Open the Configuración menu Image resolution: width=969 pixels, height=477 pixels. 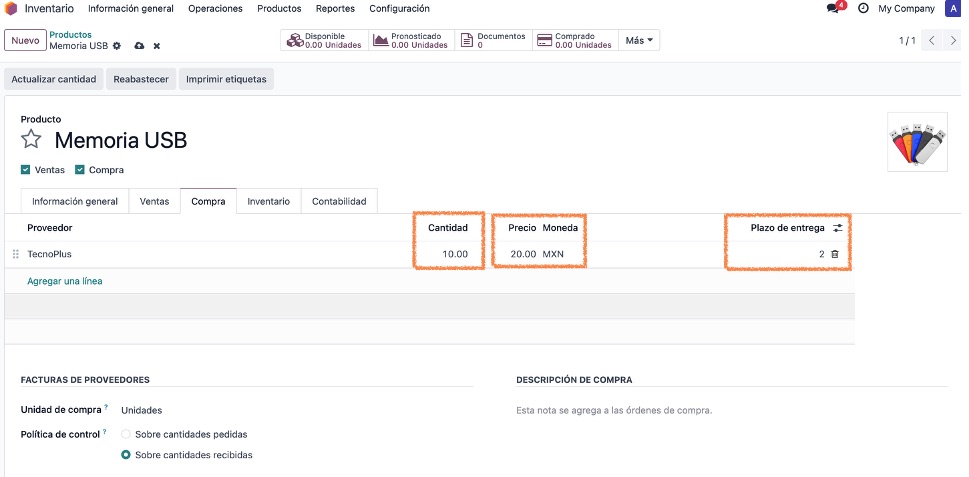(399, 9)
